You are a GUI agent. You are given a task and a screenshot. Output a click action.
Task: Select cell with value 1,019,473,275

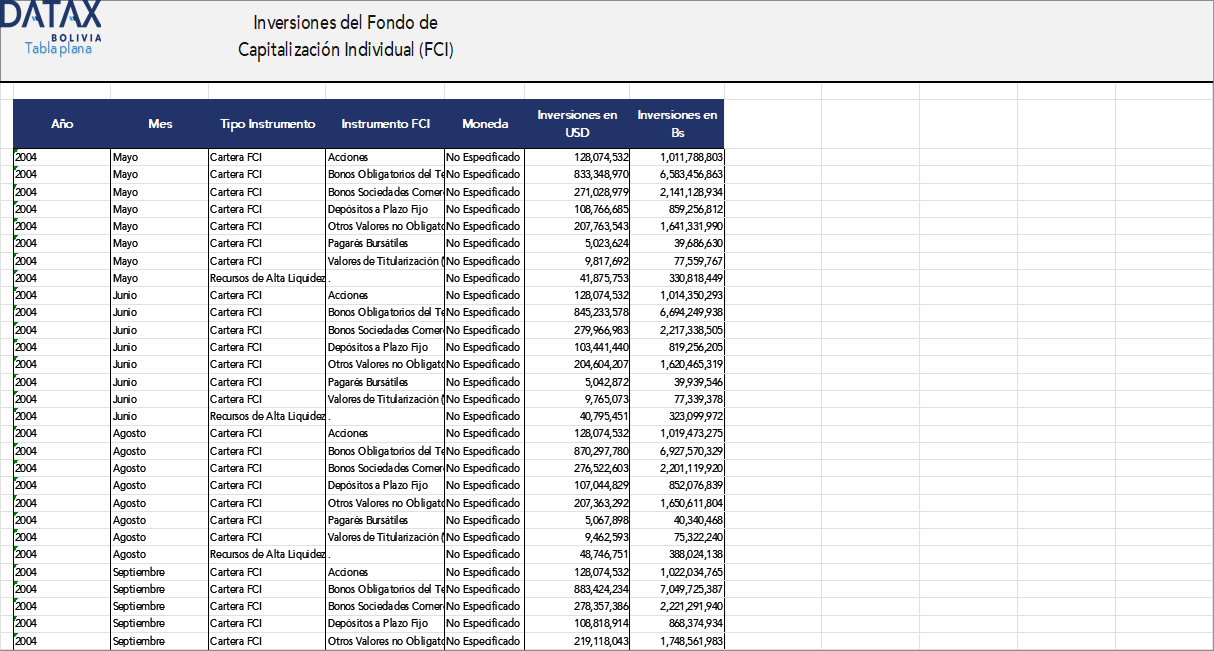coord(678,433)
